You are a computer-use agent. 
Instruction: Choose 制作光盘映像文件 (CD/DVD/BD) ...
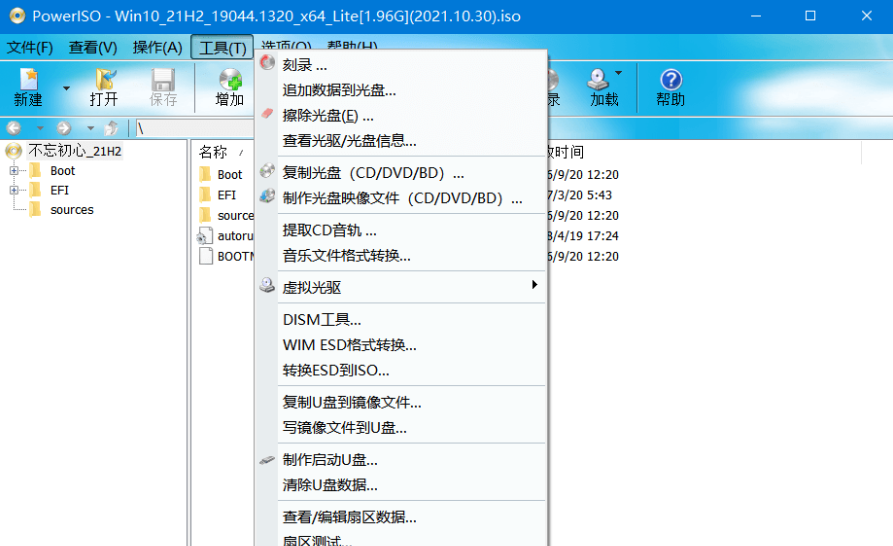pos(401,198)
